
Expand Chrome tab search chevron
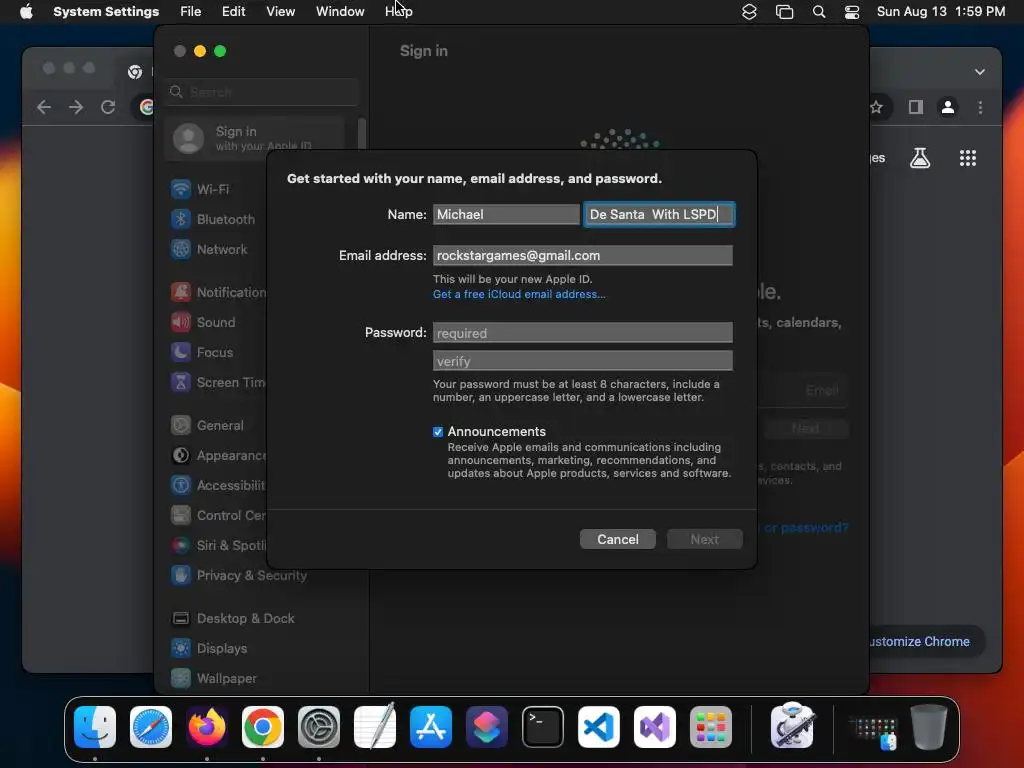(980, 72)
